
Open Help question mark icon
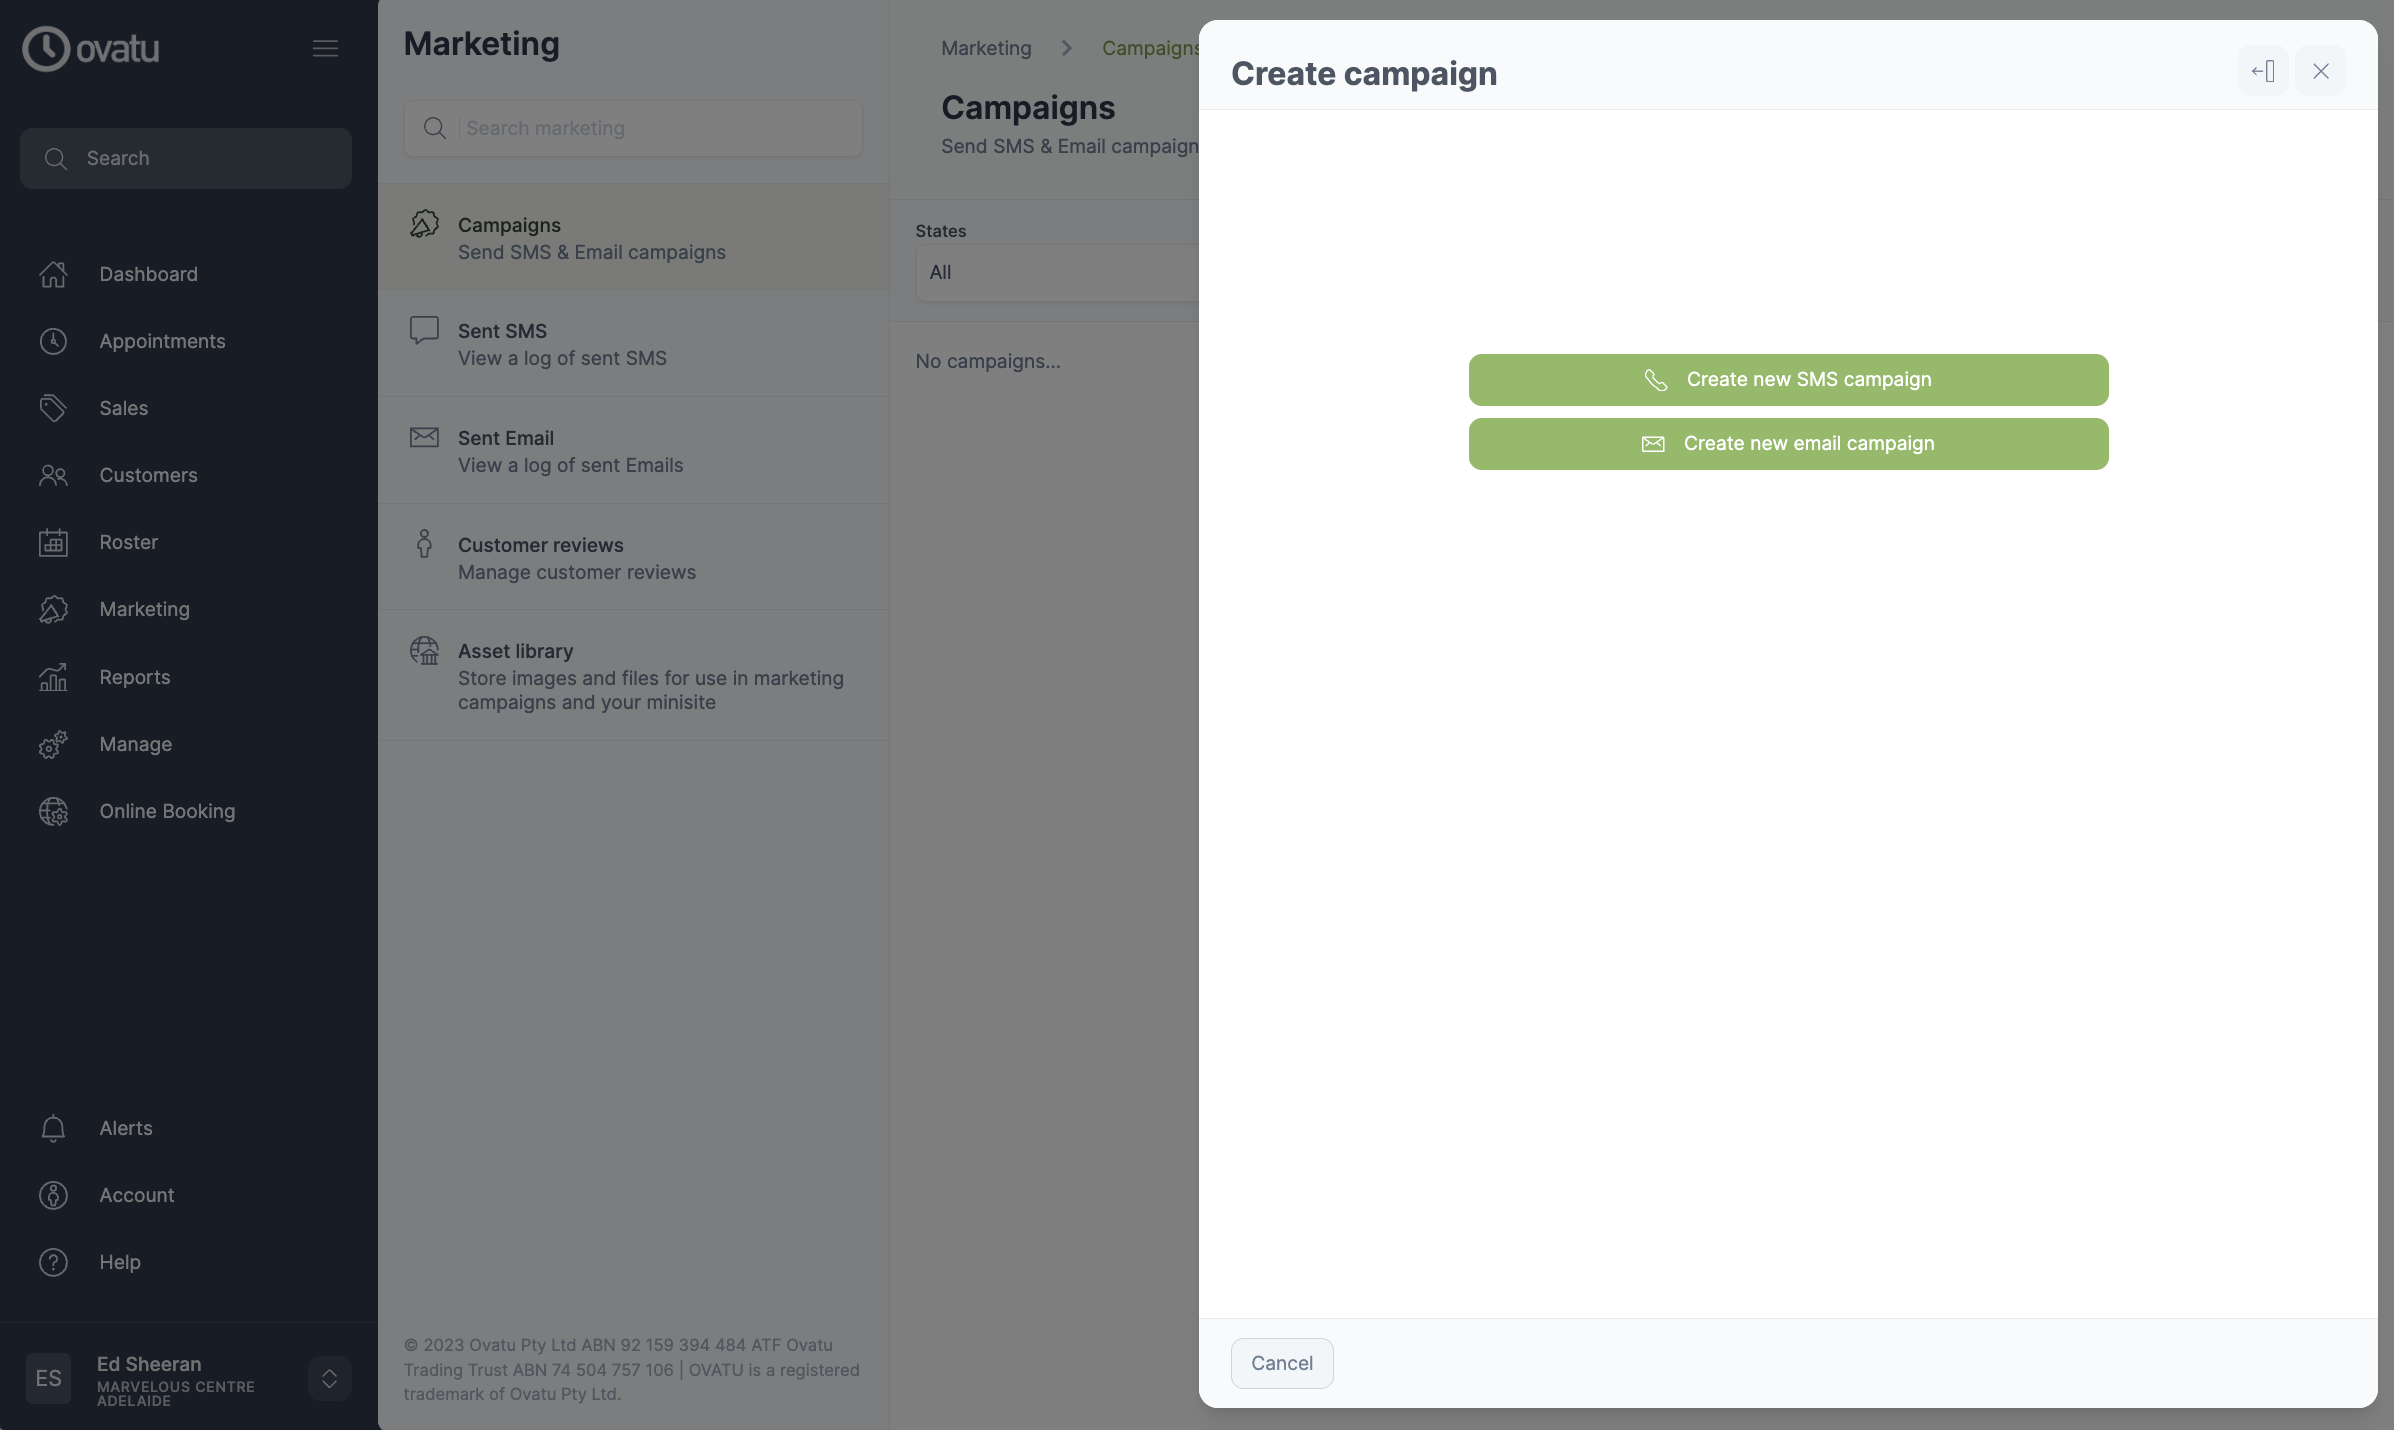53,1262
